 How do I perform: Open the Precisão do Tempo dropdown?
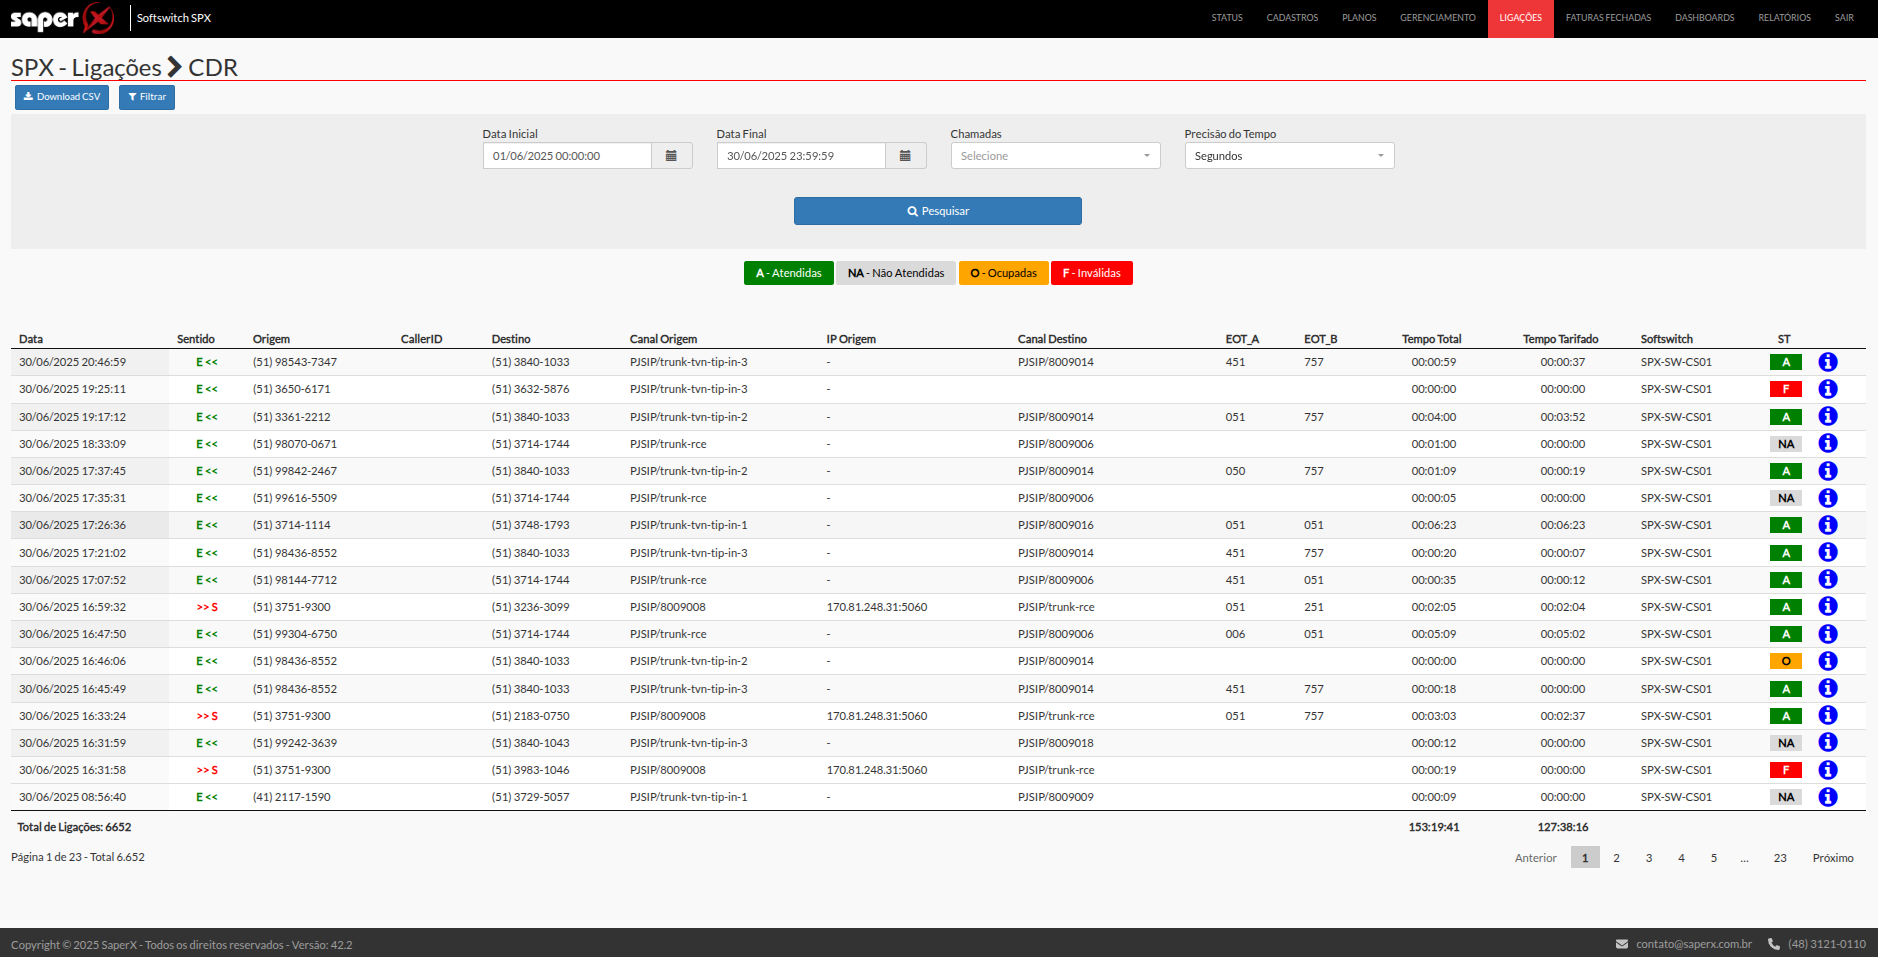[1289, 156]
